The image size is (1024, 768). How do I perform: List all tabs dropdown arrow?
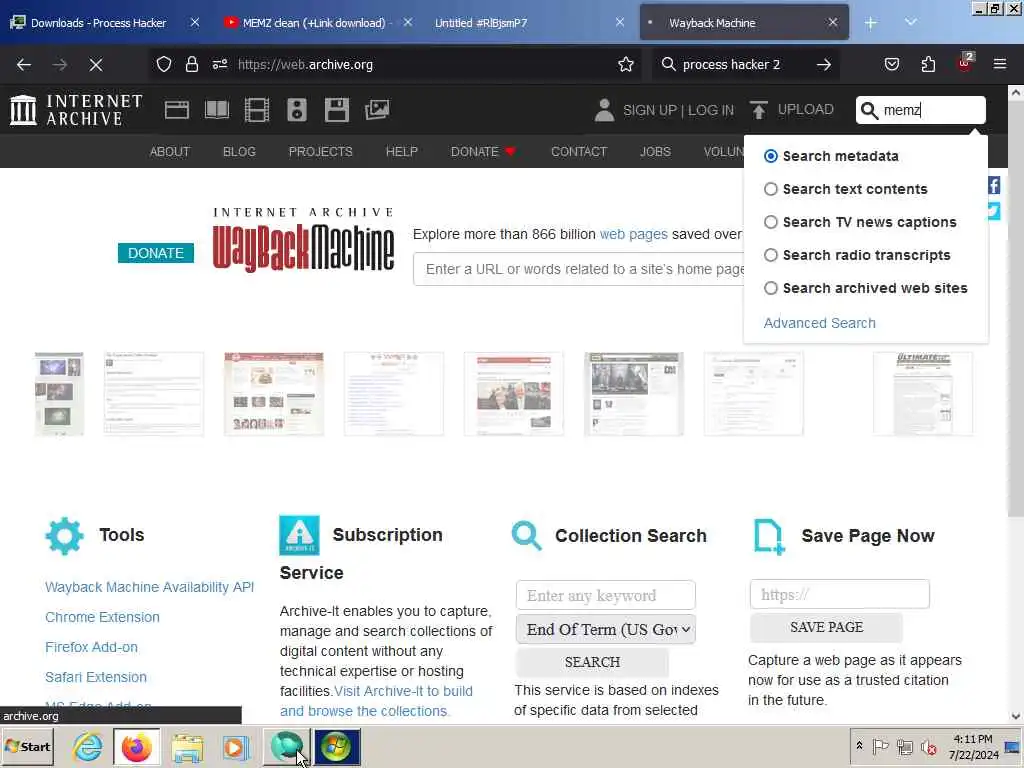click(x=910, y=23)
